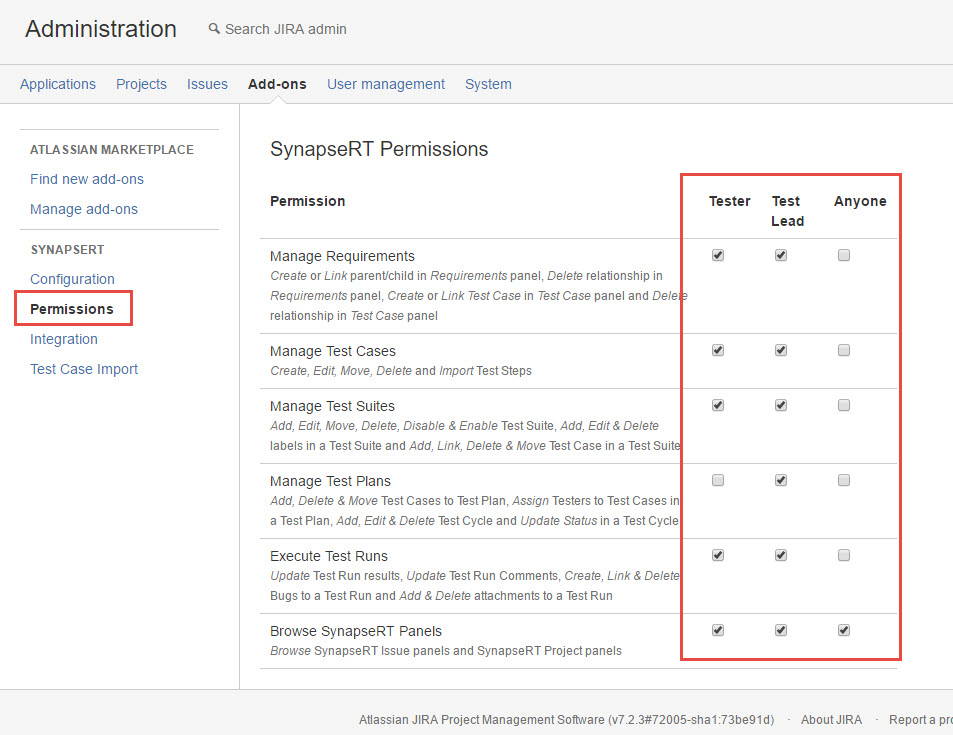Go to the Issues tab

(207, 84)
